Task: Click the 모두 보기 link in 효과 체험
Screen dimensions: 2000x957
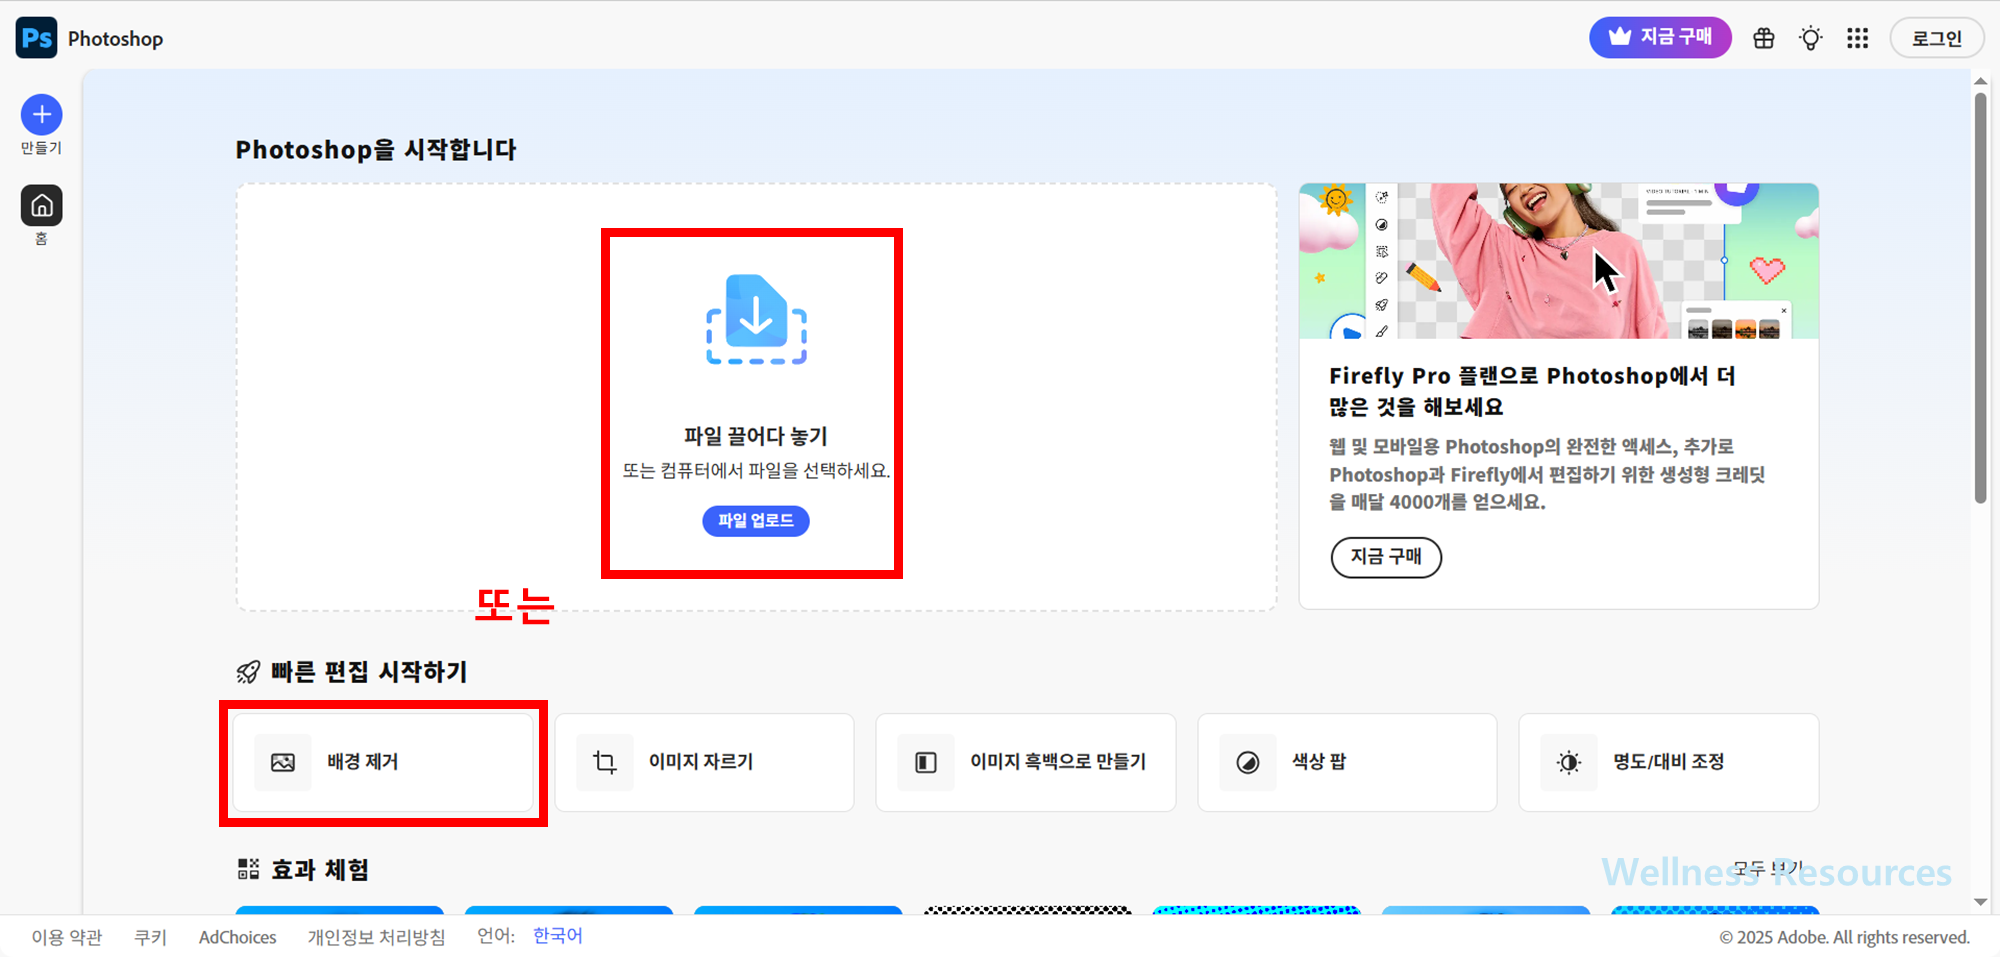Action: (x=1768, y=869)
